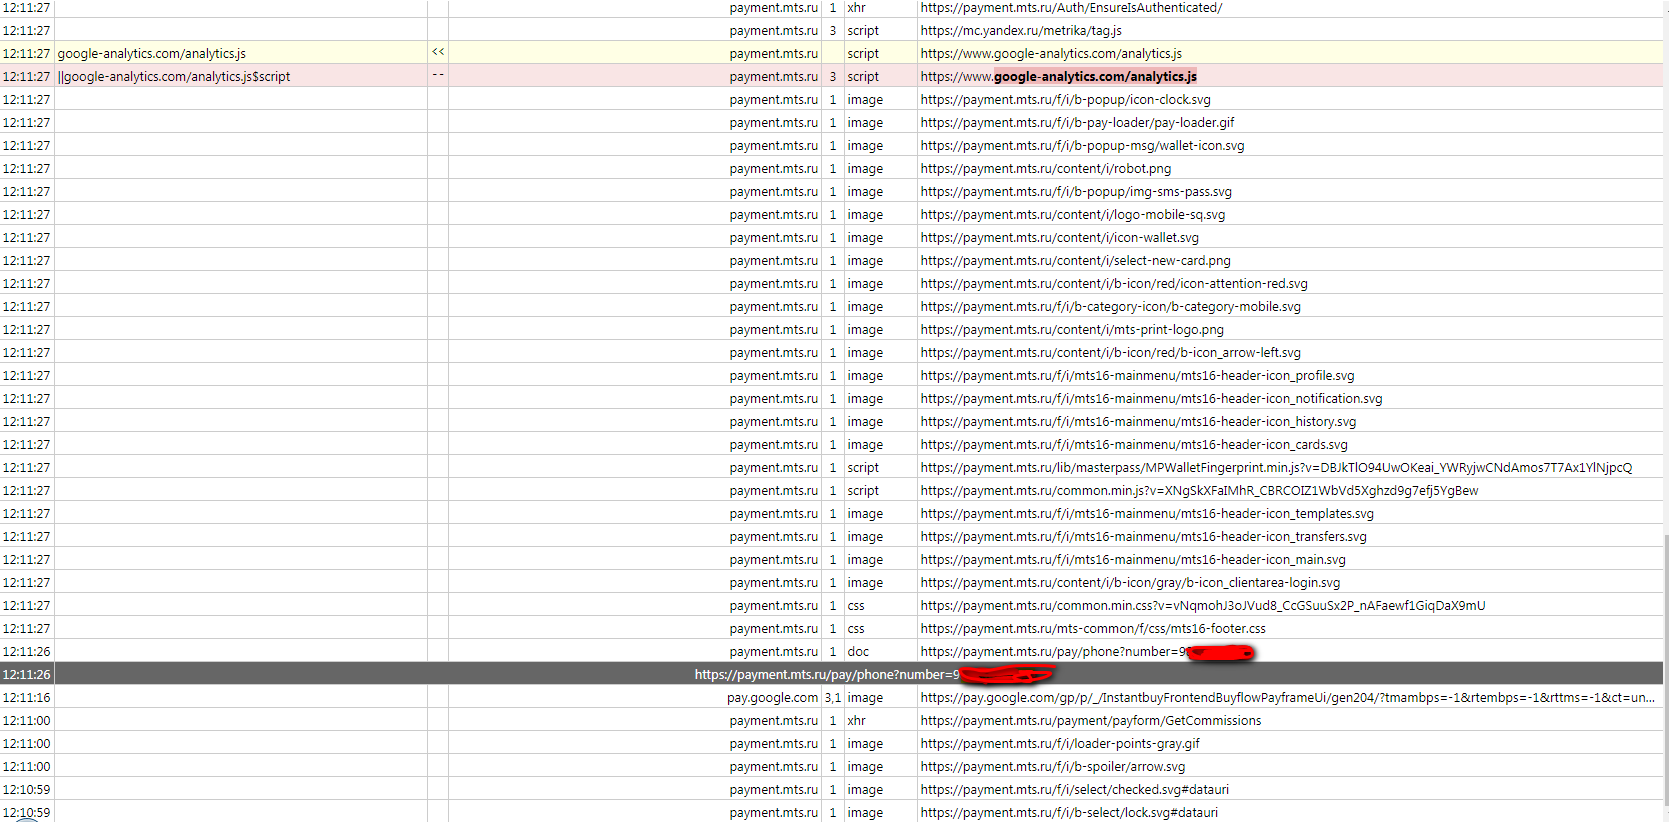Image resolution: width=1669 pixels, height=822 pixels.
Task: Select the common.min.js script request
Action: 1199,491
